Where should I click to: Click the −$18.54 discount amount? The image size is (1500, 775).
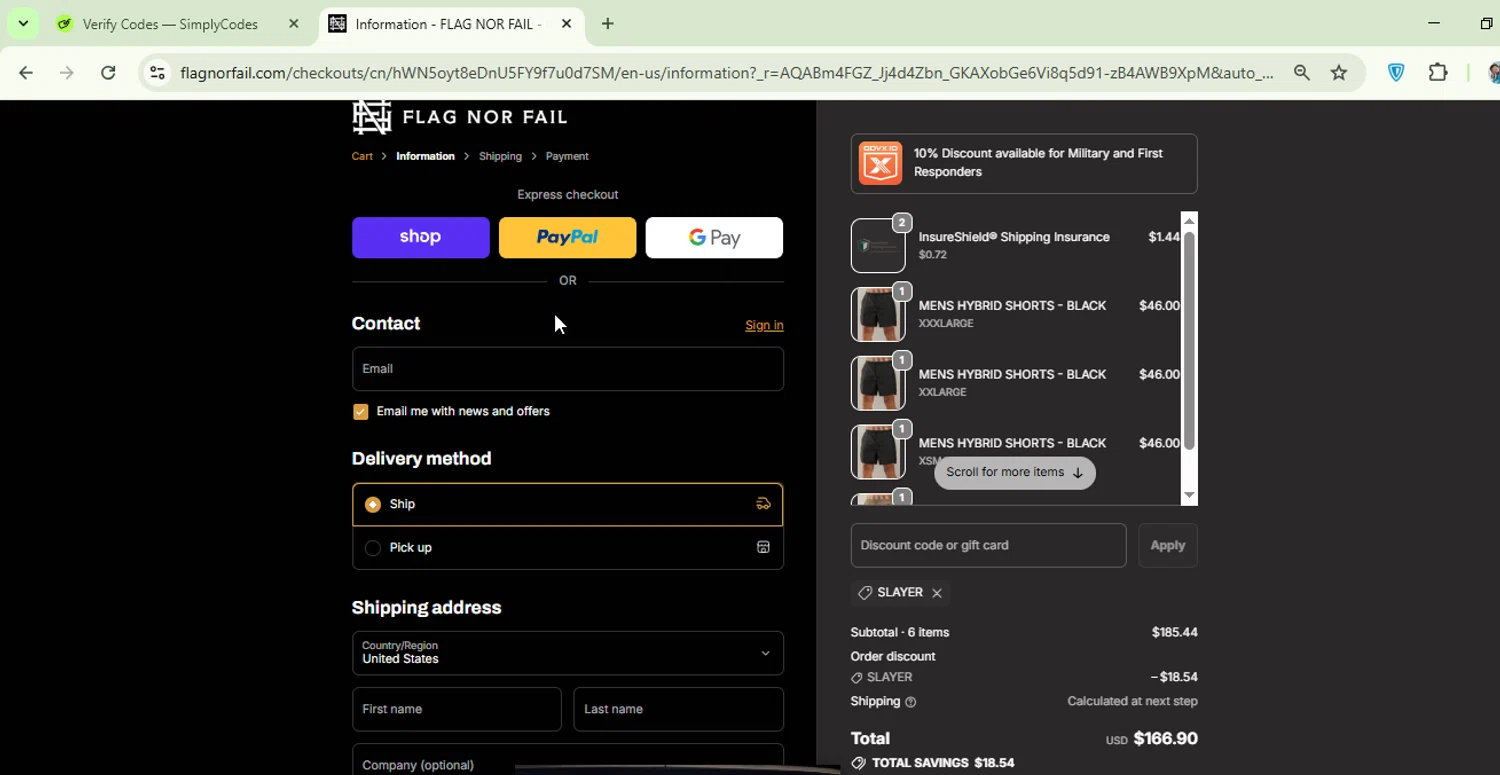1174,677
